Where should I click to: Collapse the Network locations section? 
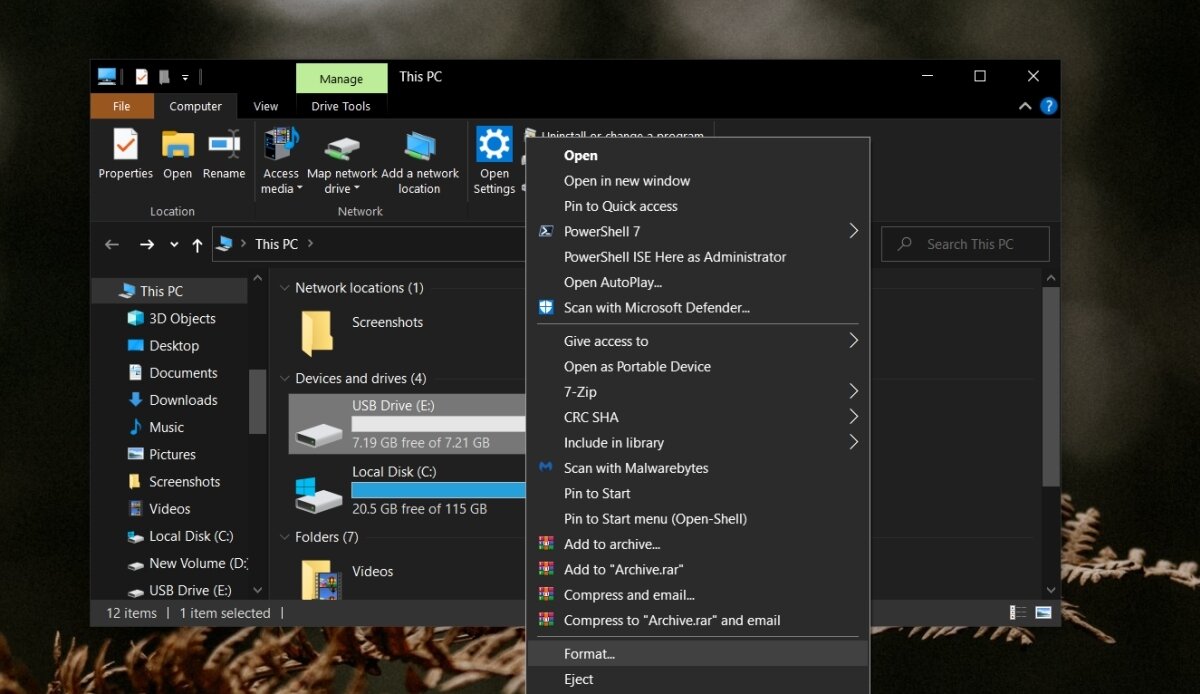point(284,287)
